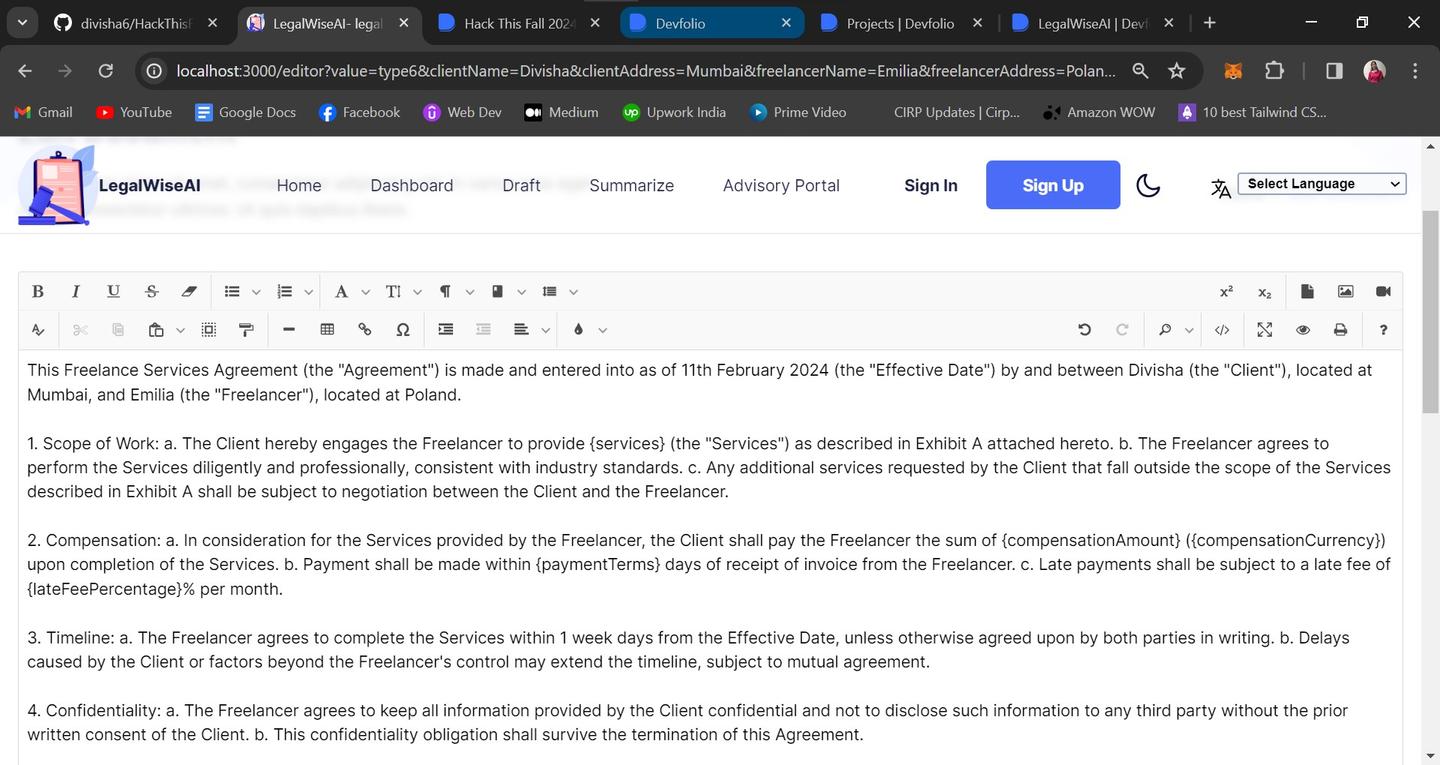Click the font family A icon
The image size is (1440, 765).
coord(341,291)
